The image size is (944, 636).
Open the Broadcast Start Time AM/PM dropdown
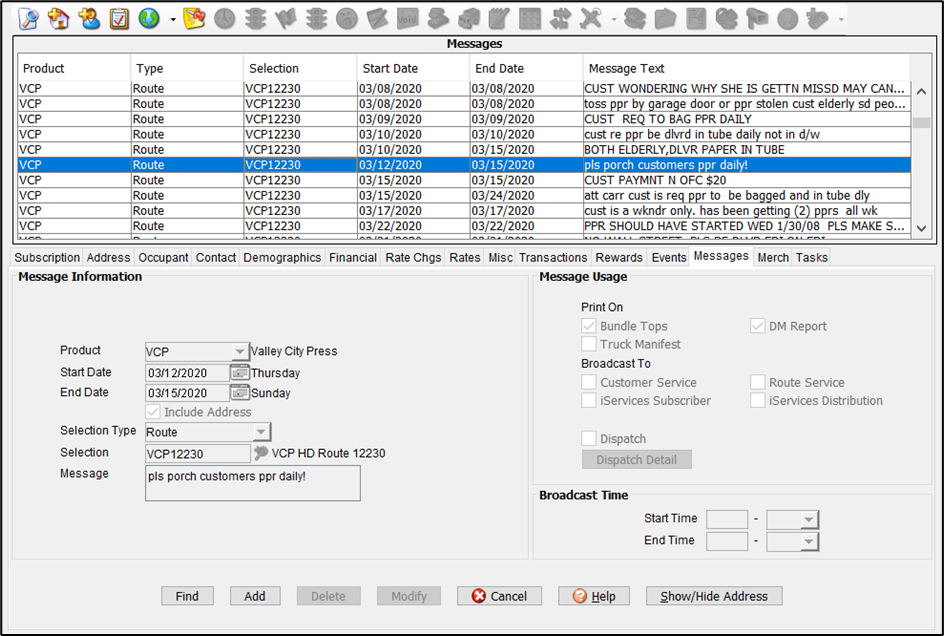click(x=808, y=519)
